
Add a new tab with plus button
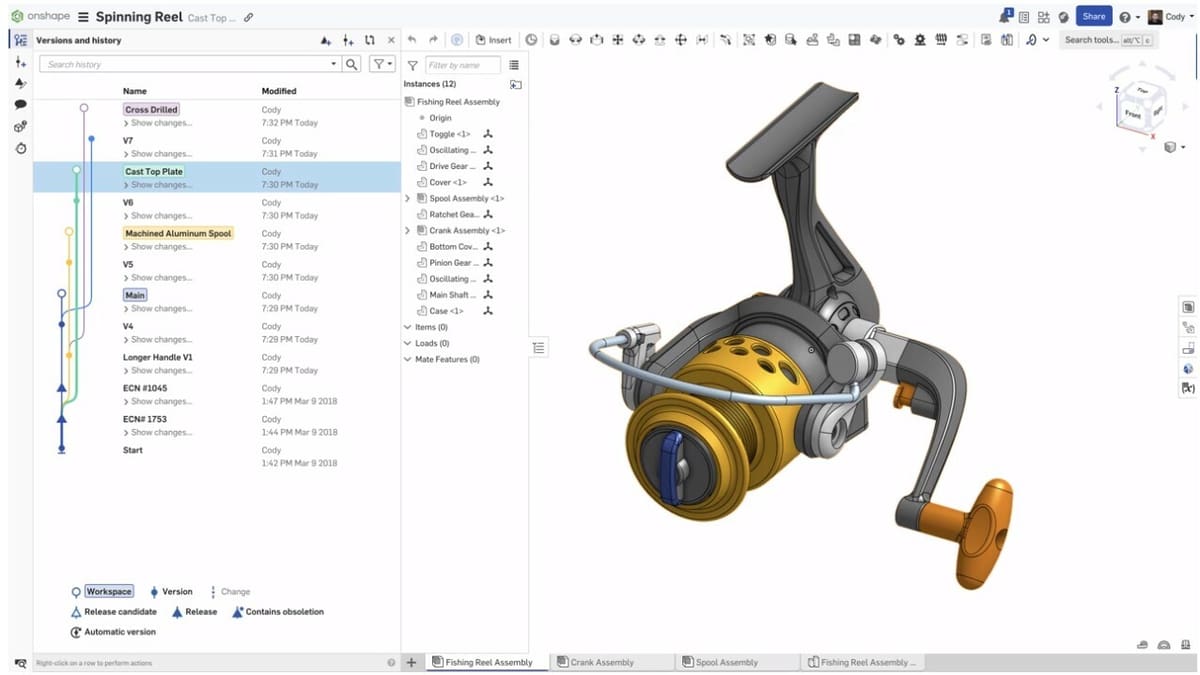point(411,662)
